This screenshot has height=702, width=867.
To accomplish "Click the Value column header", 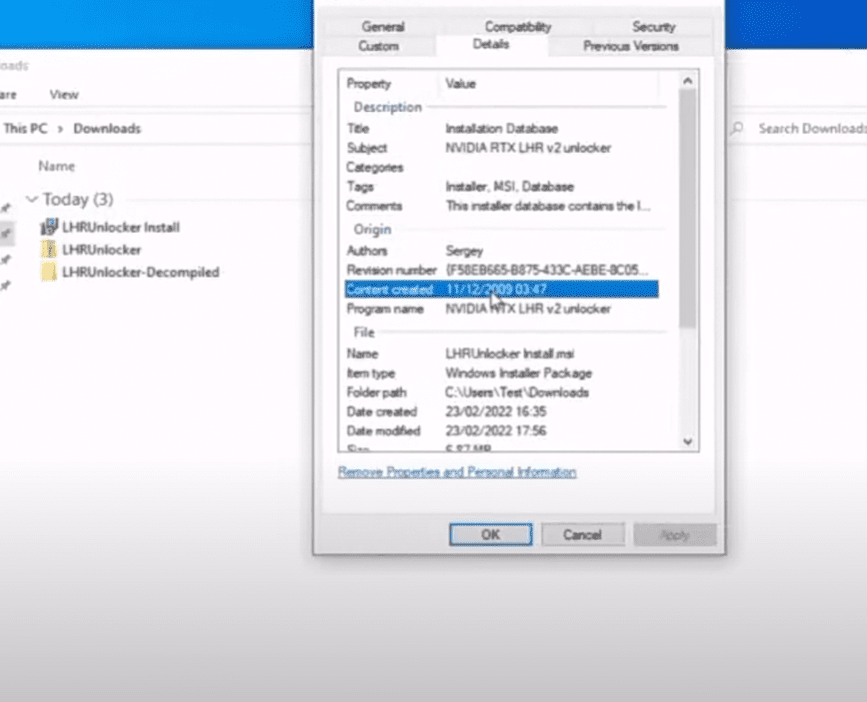I will coord(461,83).
